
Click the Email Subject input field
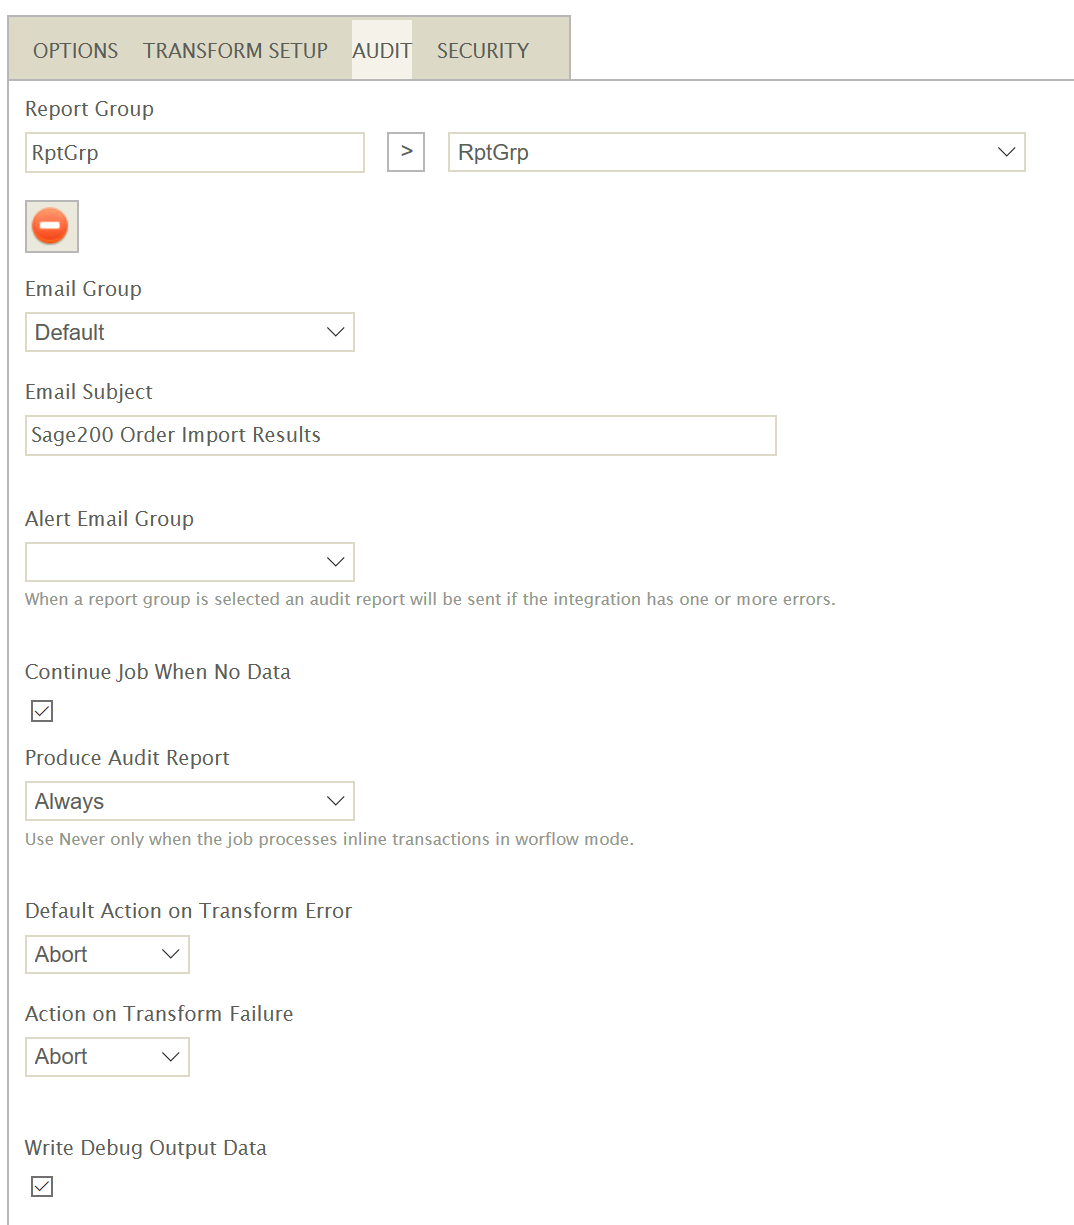coord(401,435)
